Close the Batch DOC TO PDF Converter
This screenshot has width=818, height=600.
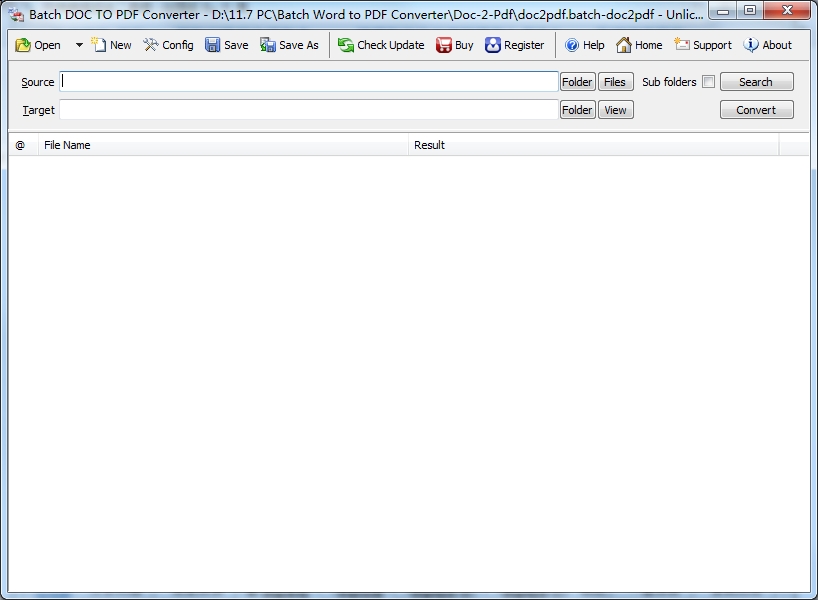click(x=787, y=10)
